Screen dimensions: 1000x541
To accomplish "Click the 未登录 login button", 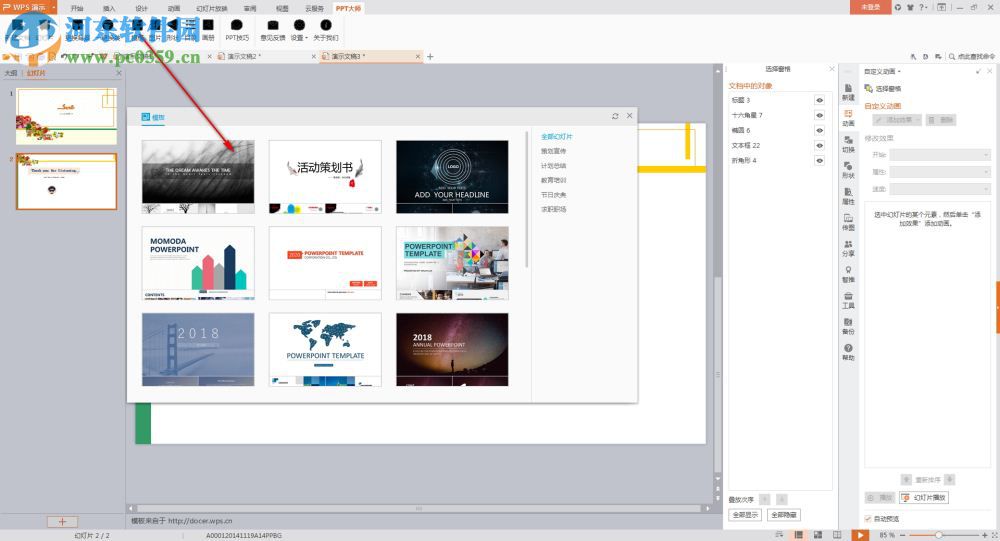I will [x=870, y=7].
